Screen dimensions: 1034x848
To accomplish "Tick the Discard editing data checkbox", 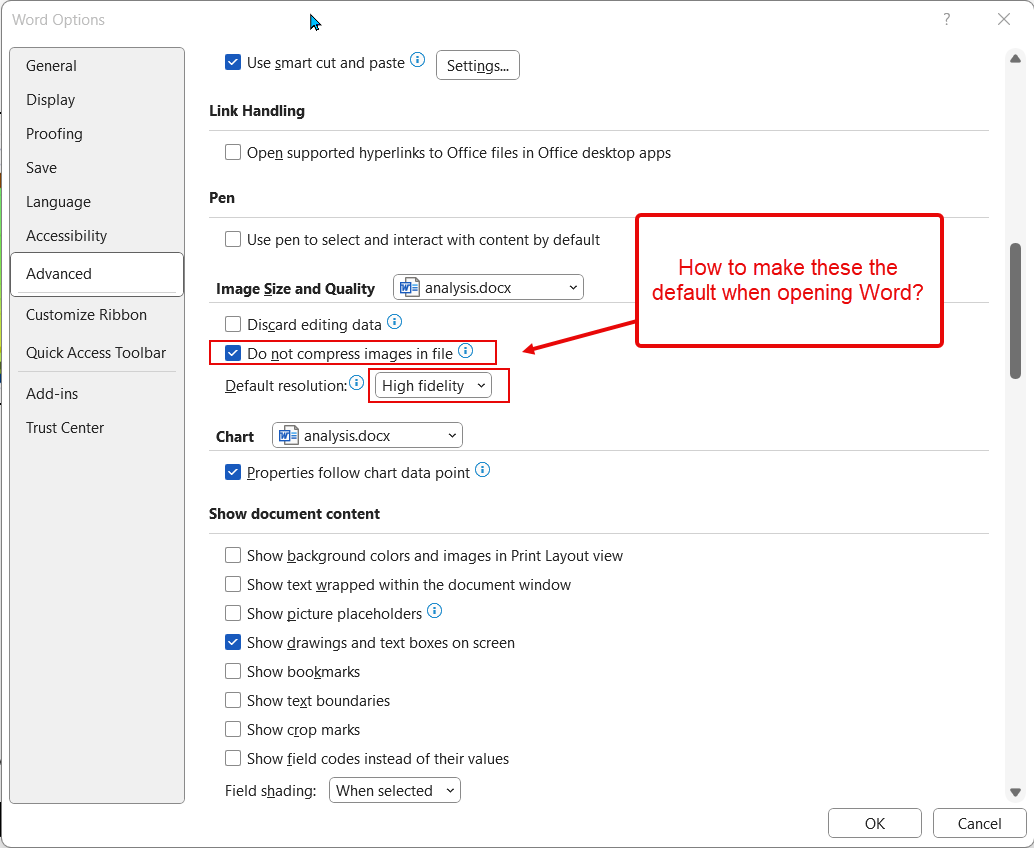I will tap(233, 324).
